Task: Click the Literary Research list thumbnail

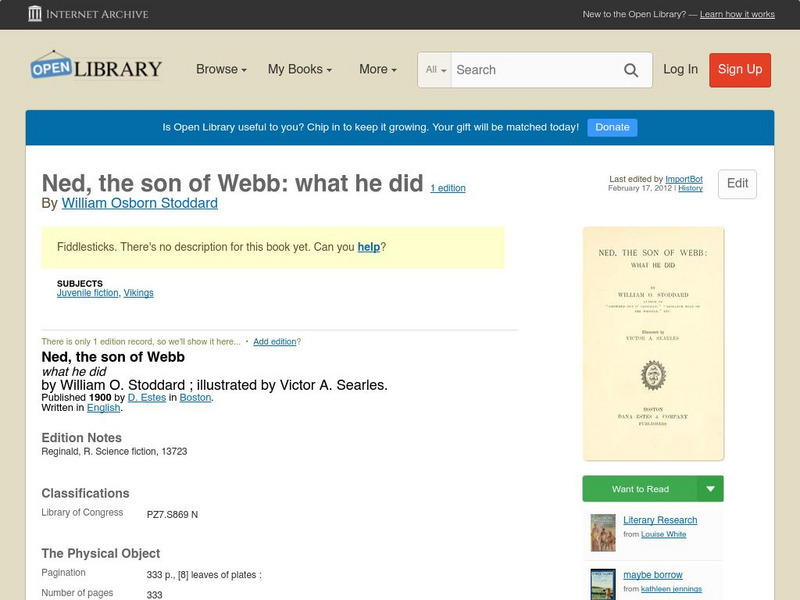Action: (603, 532)
